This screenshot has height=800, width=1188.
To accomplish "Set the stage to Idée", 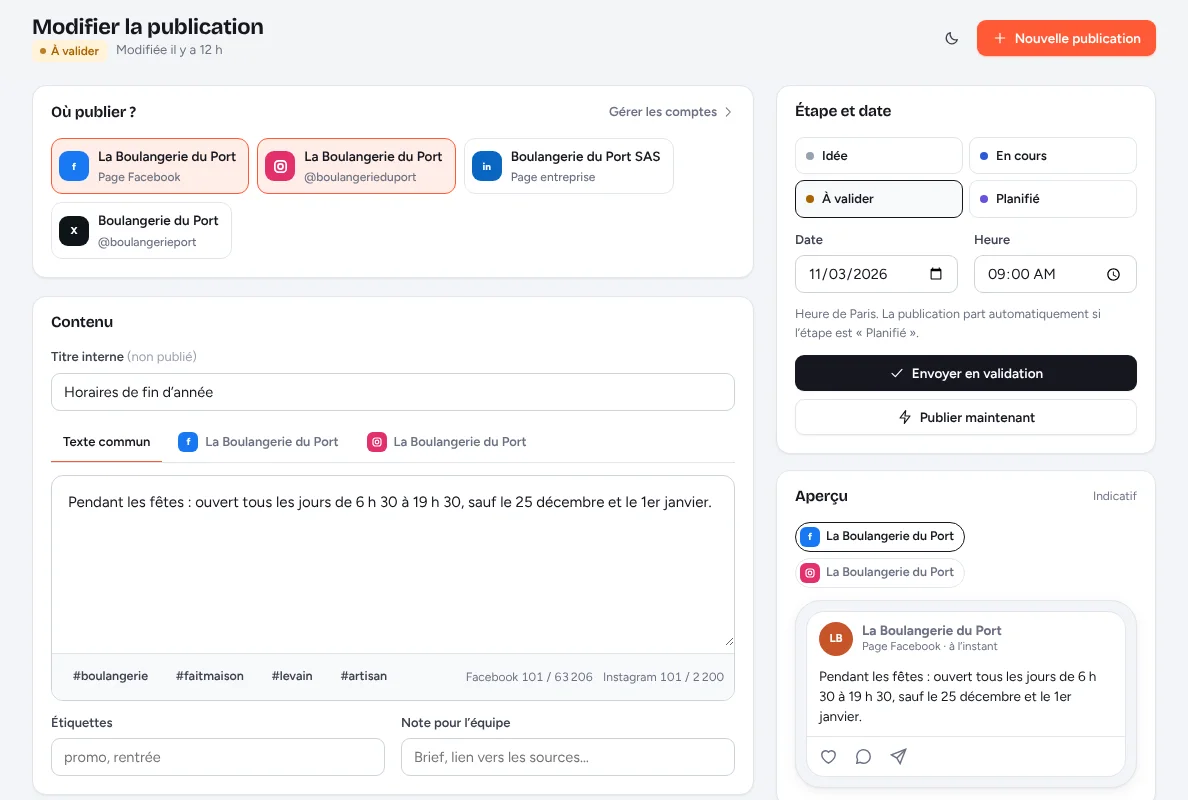I will (878, 155).
